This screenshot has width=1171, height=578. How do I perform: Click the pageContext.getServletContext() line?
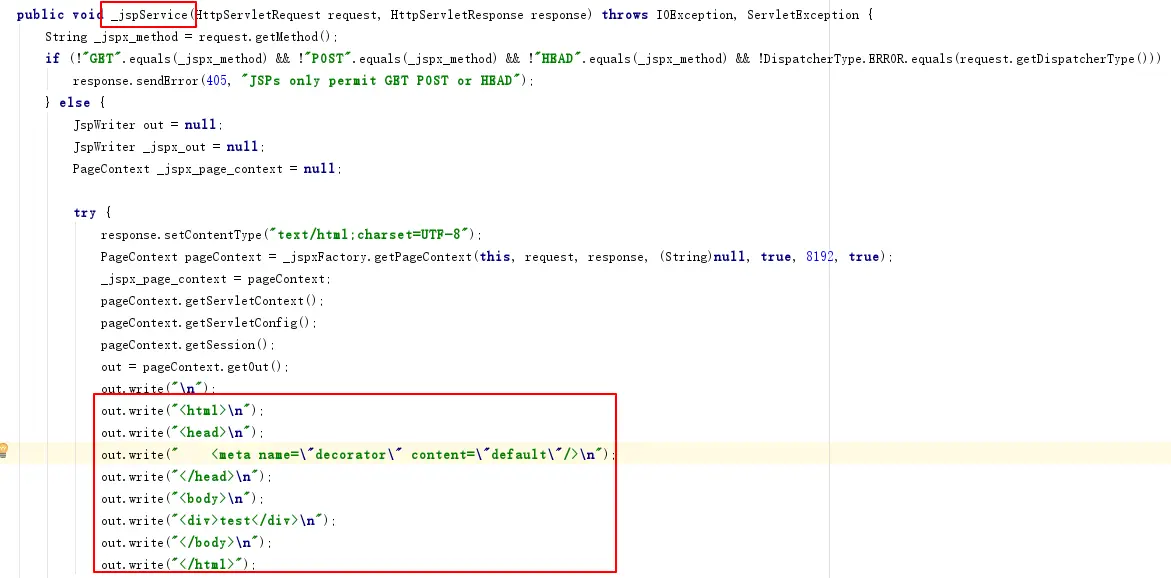pos(213,301)
